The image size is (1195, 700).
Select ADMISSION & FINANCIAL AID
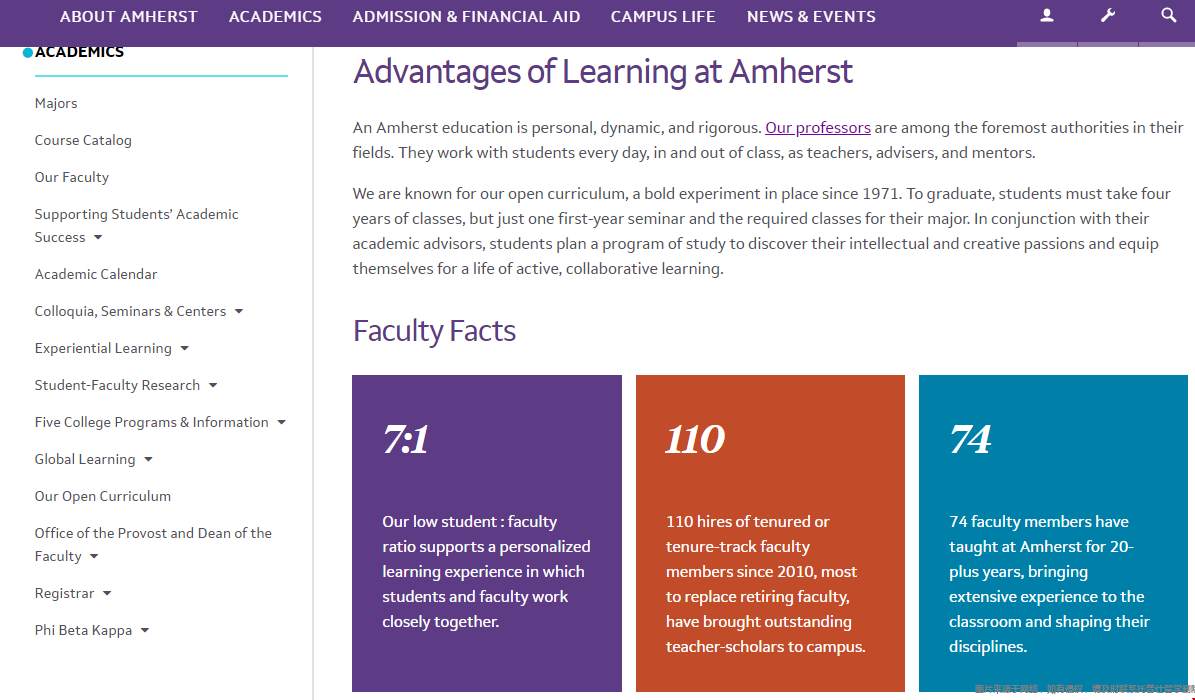click(x=466, y=16)
